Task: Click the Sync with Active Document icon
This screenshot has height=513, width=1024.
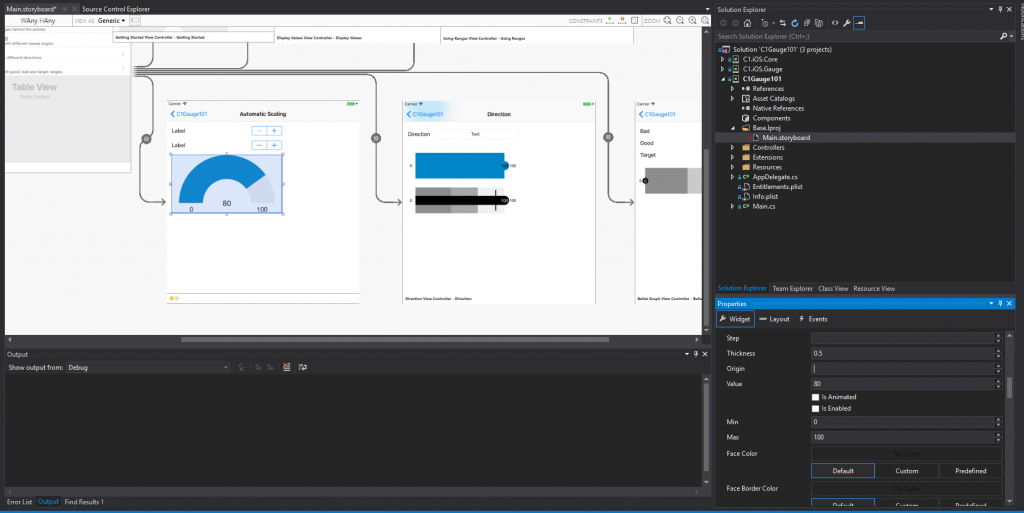Action: pyautogui.click(x=782, y=23)
